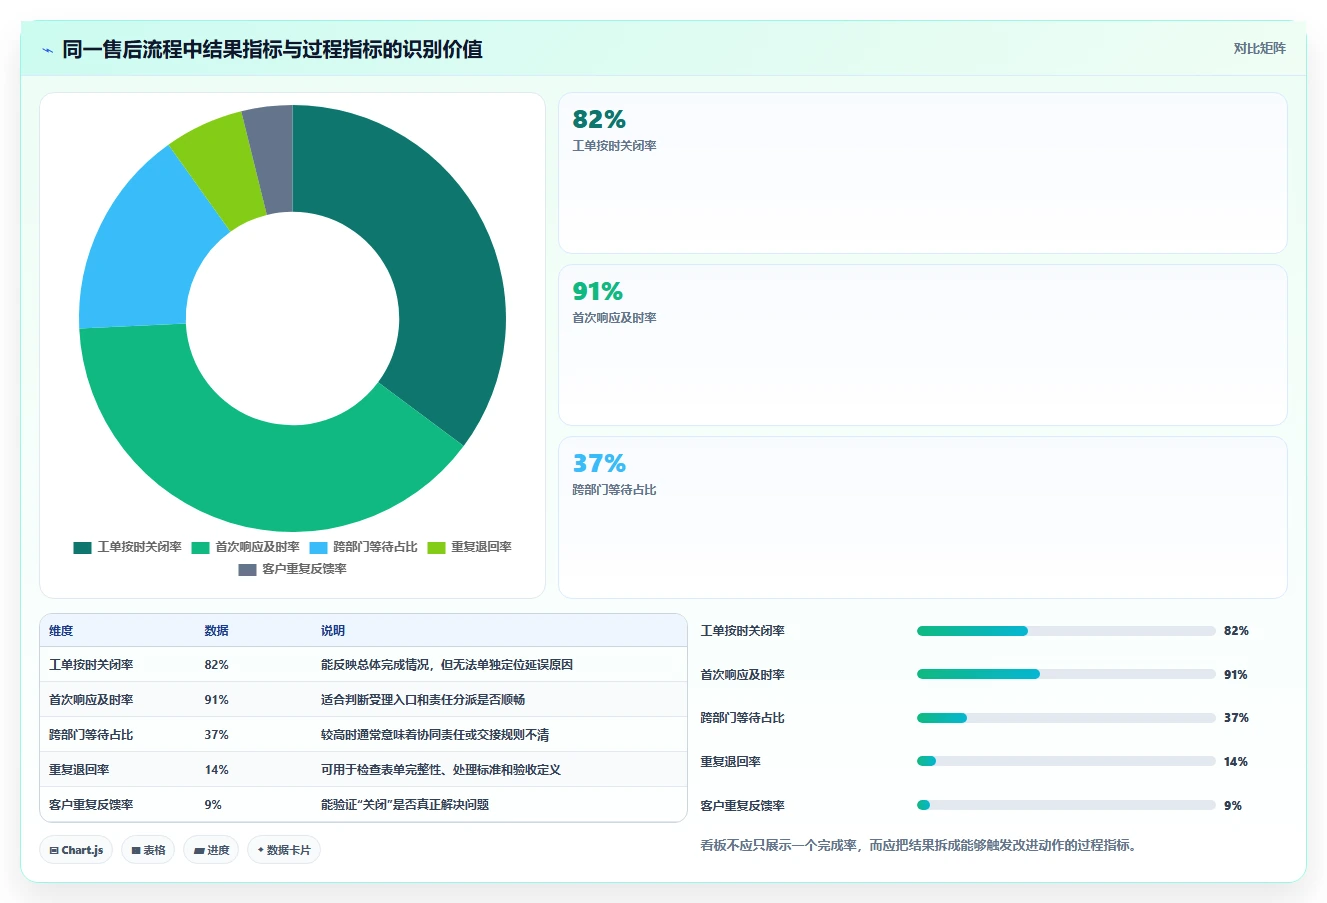This screenshot has width=1327, height=903.
Task: Click the 首次响应及时率 progress bar
Action: (x=1066, y=674)
